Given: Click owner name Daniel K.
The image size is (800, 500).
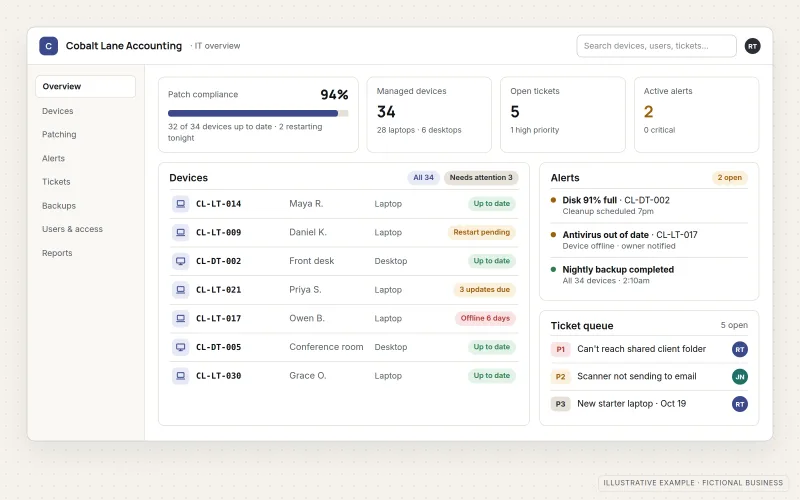Looking at the screenshot, I should click(308, 232).
